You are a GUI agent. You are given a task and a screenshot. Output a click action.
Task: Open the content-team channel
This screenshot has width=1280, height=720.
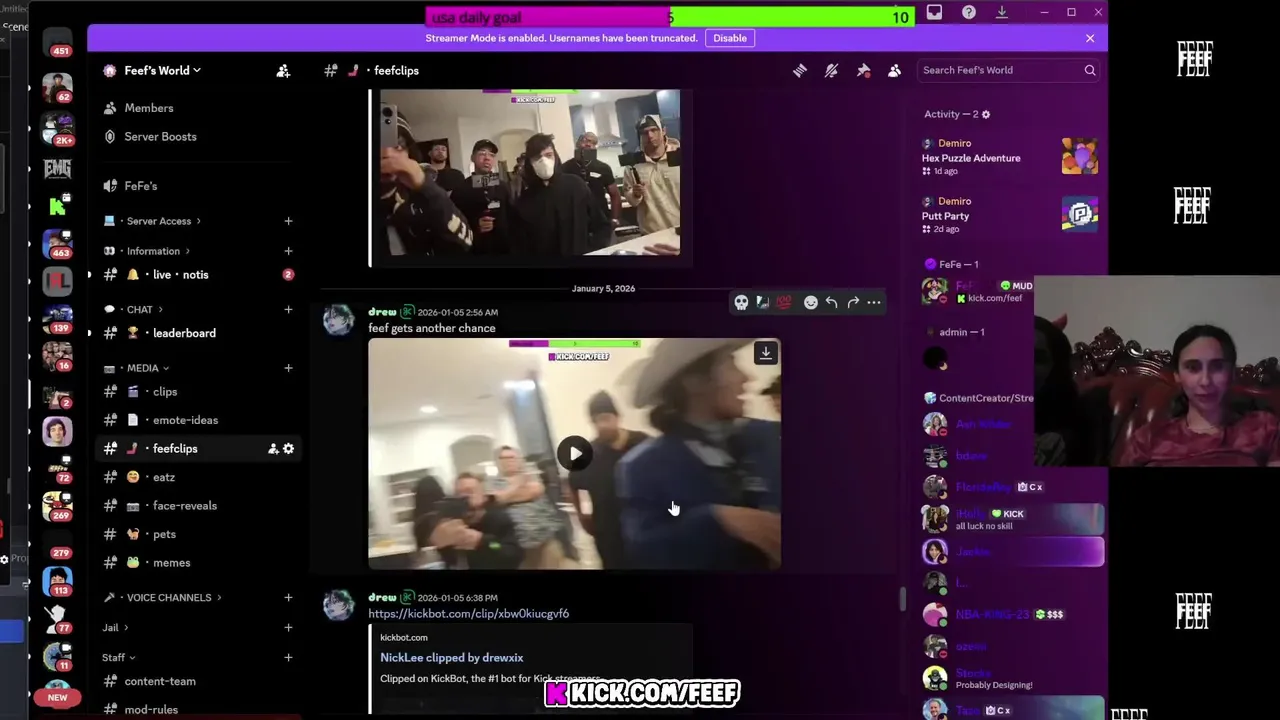click(196, 681)
